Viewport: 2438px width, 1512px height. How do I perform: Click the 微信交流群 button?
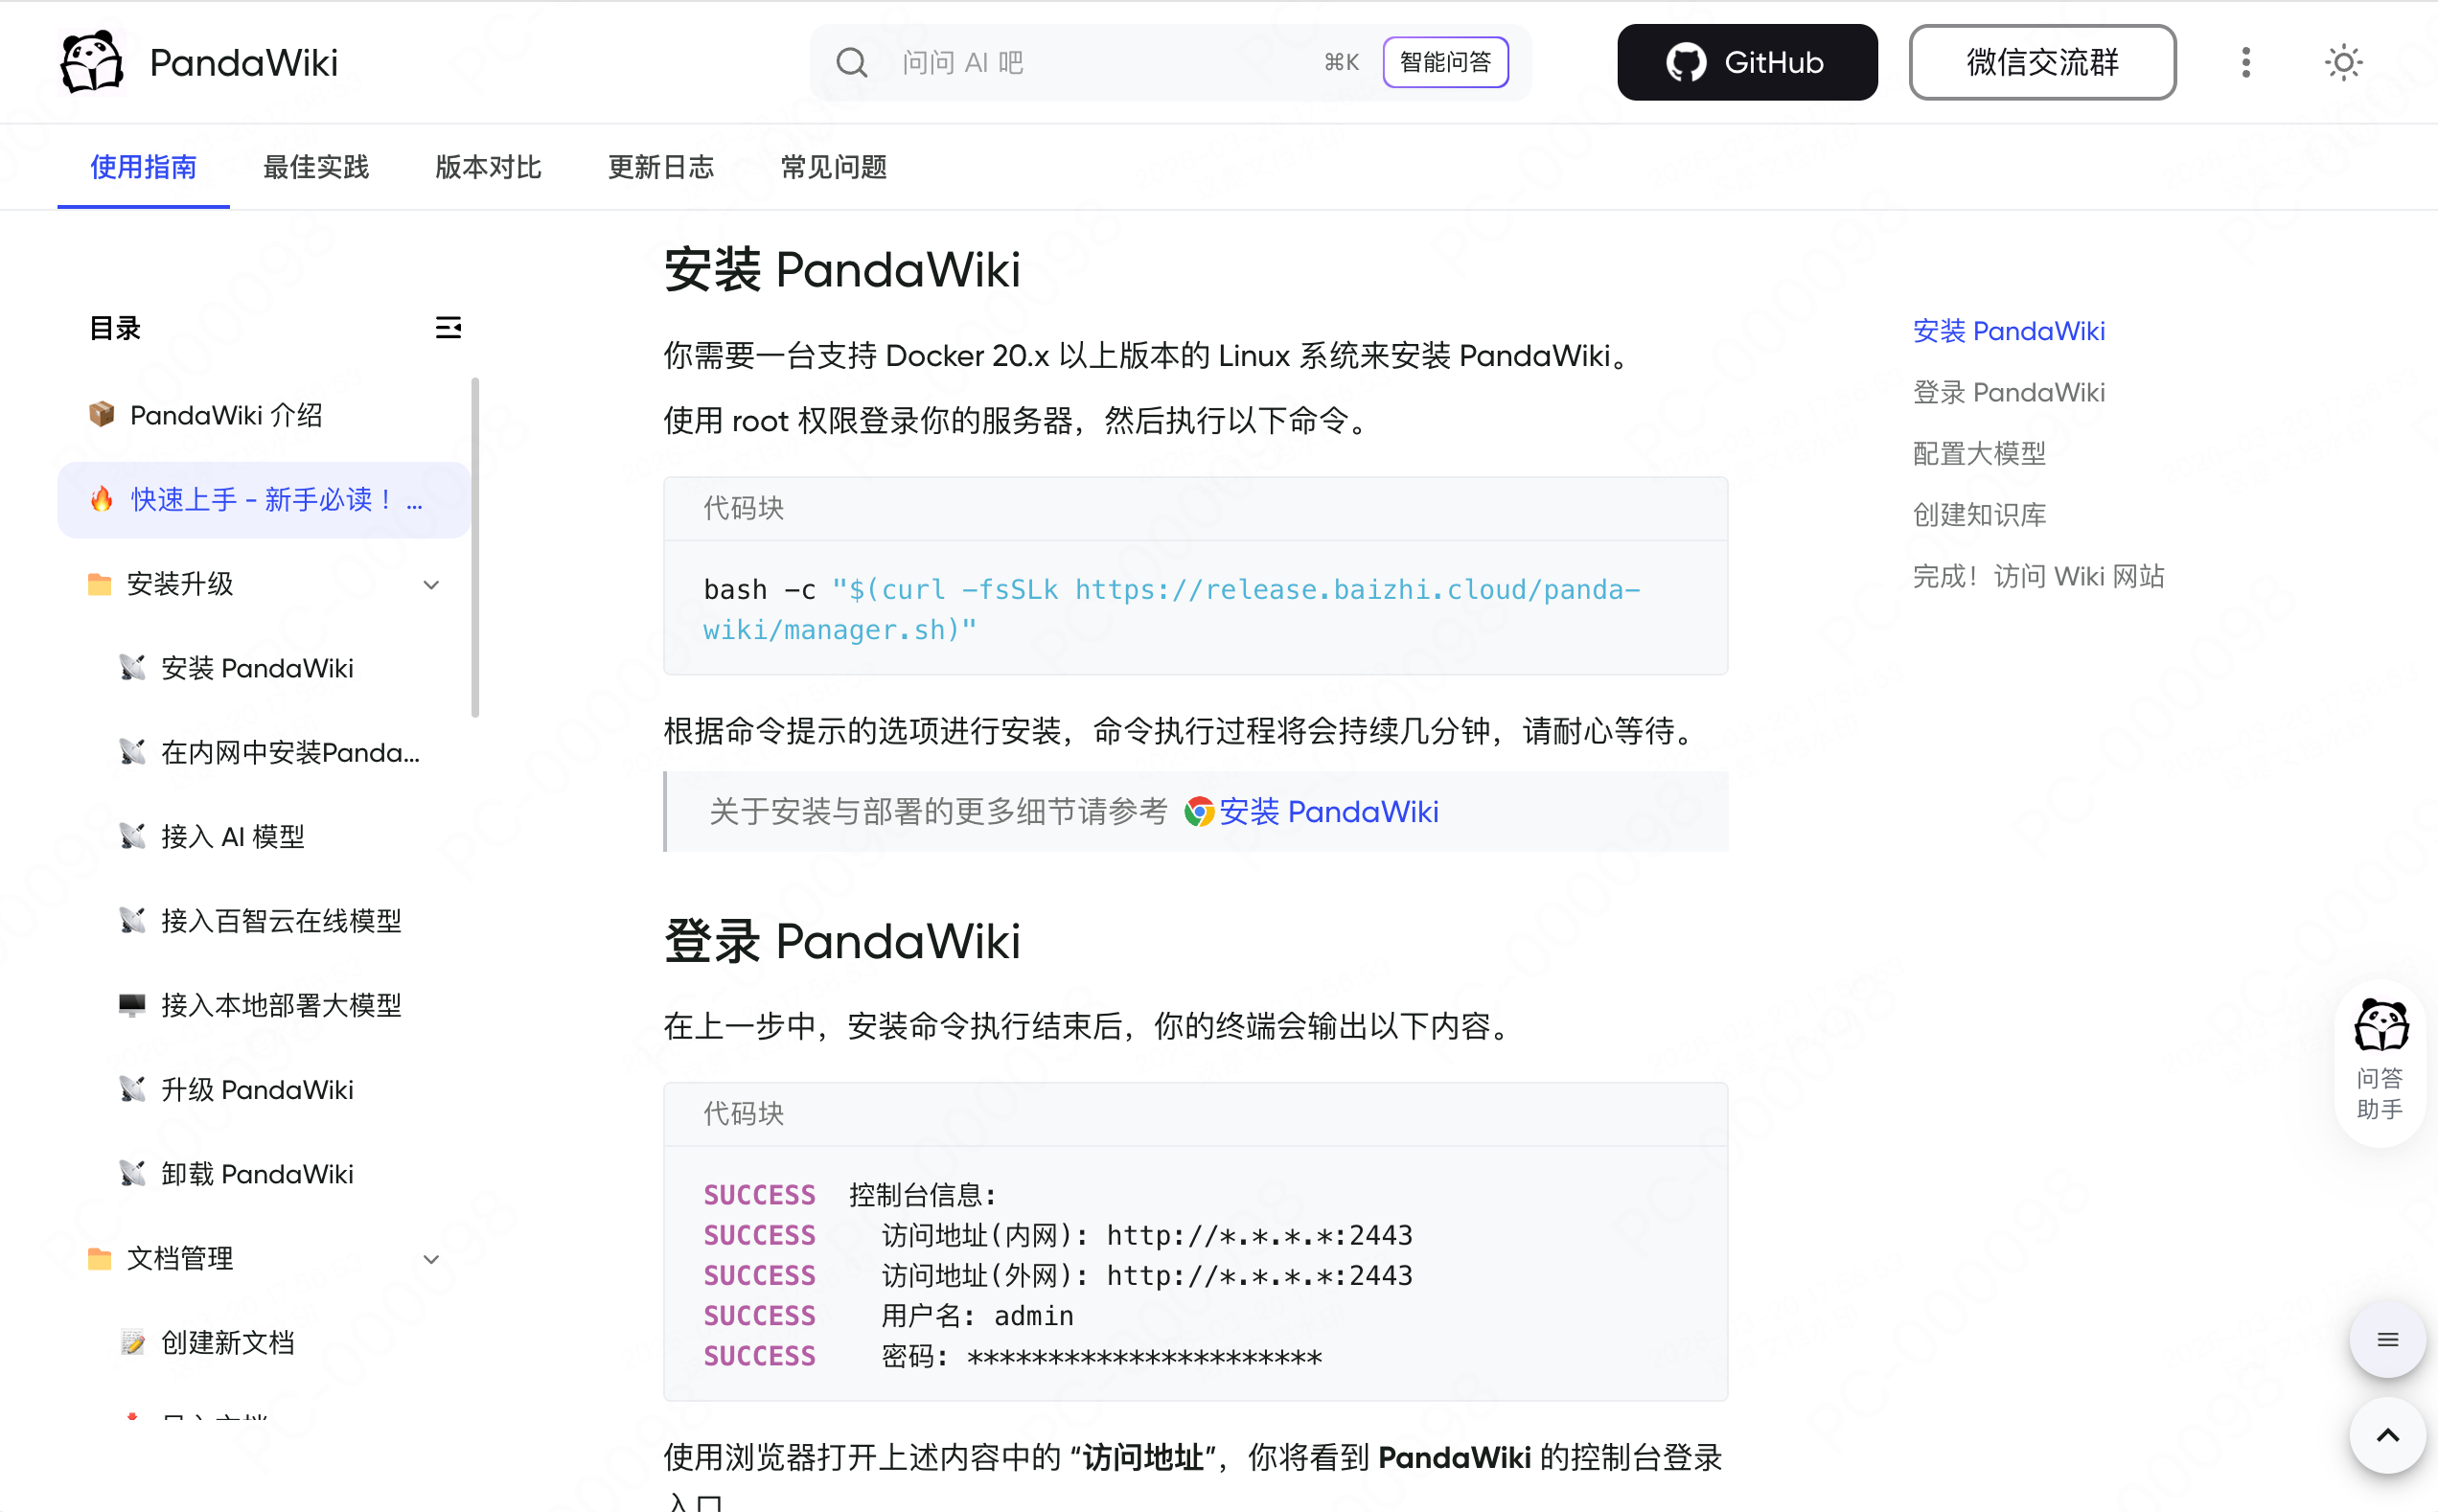pyautogui.click(x=2041, y=63)
